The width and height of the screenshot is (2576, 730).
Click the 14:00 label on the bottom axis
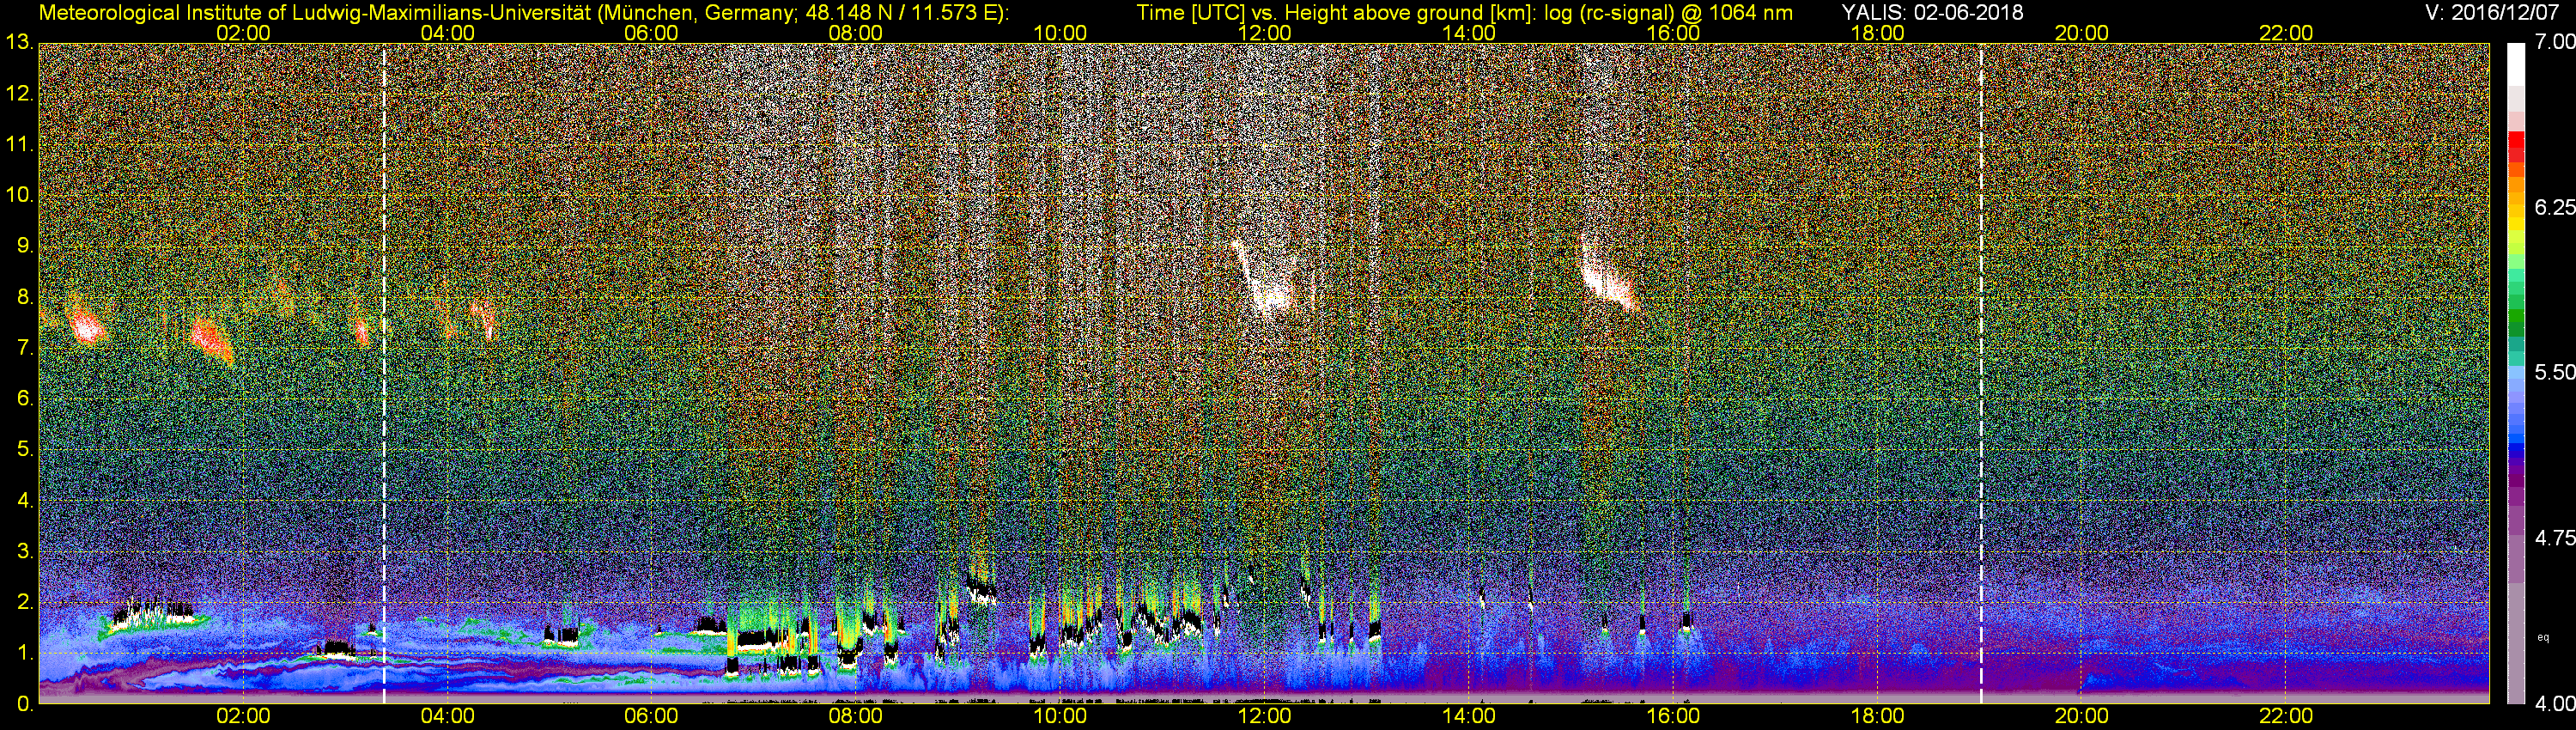coord(1469,716)
